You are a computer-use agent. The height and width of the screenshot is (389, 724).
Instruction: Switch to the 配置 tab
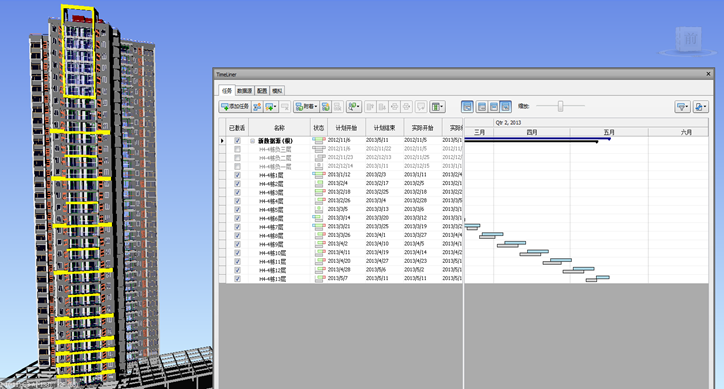tap(262, 91)
